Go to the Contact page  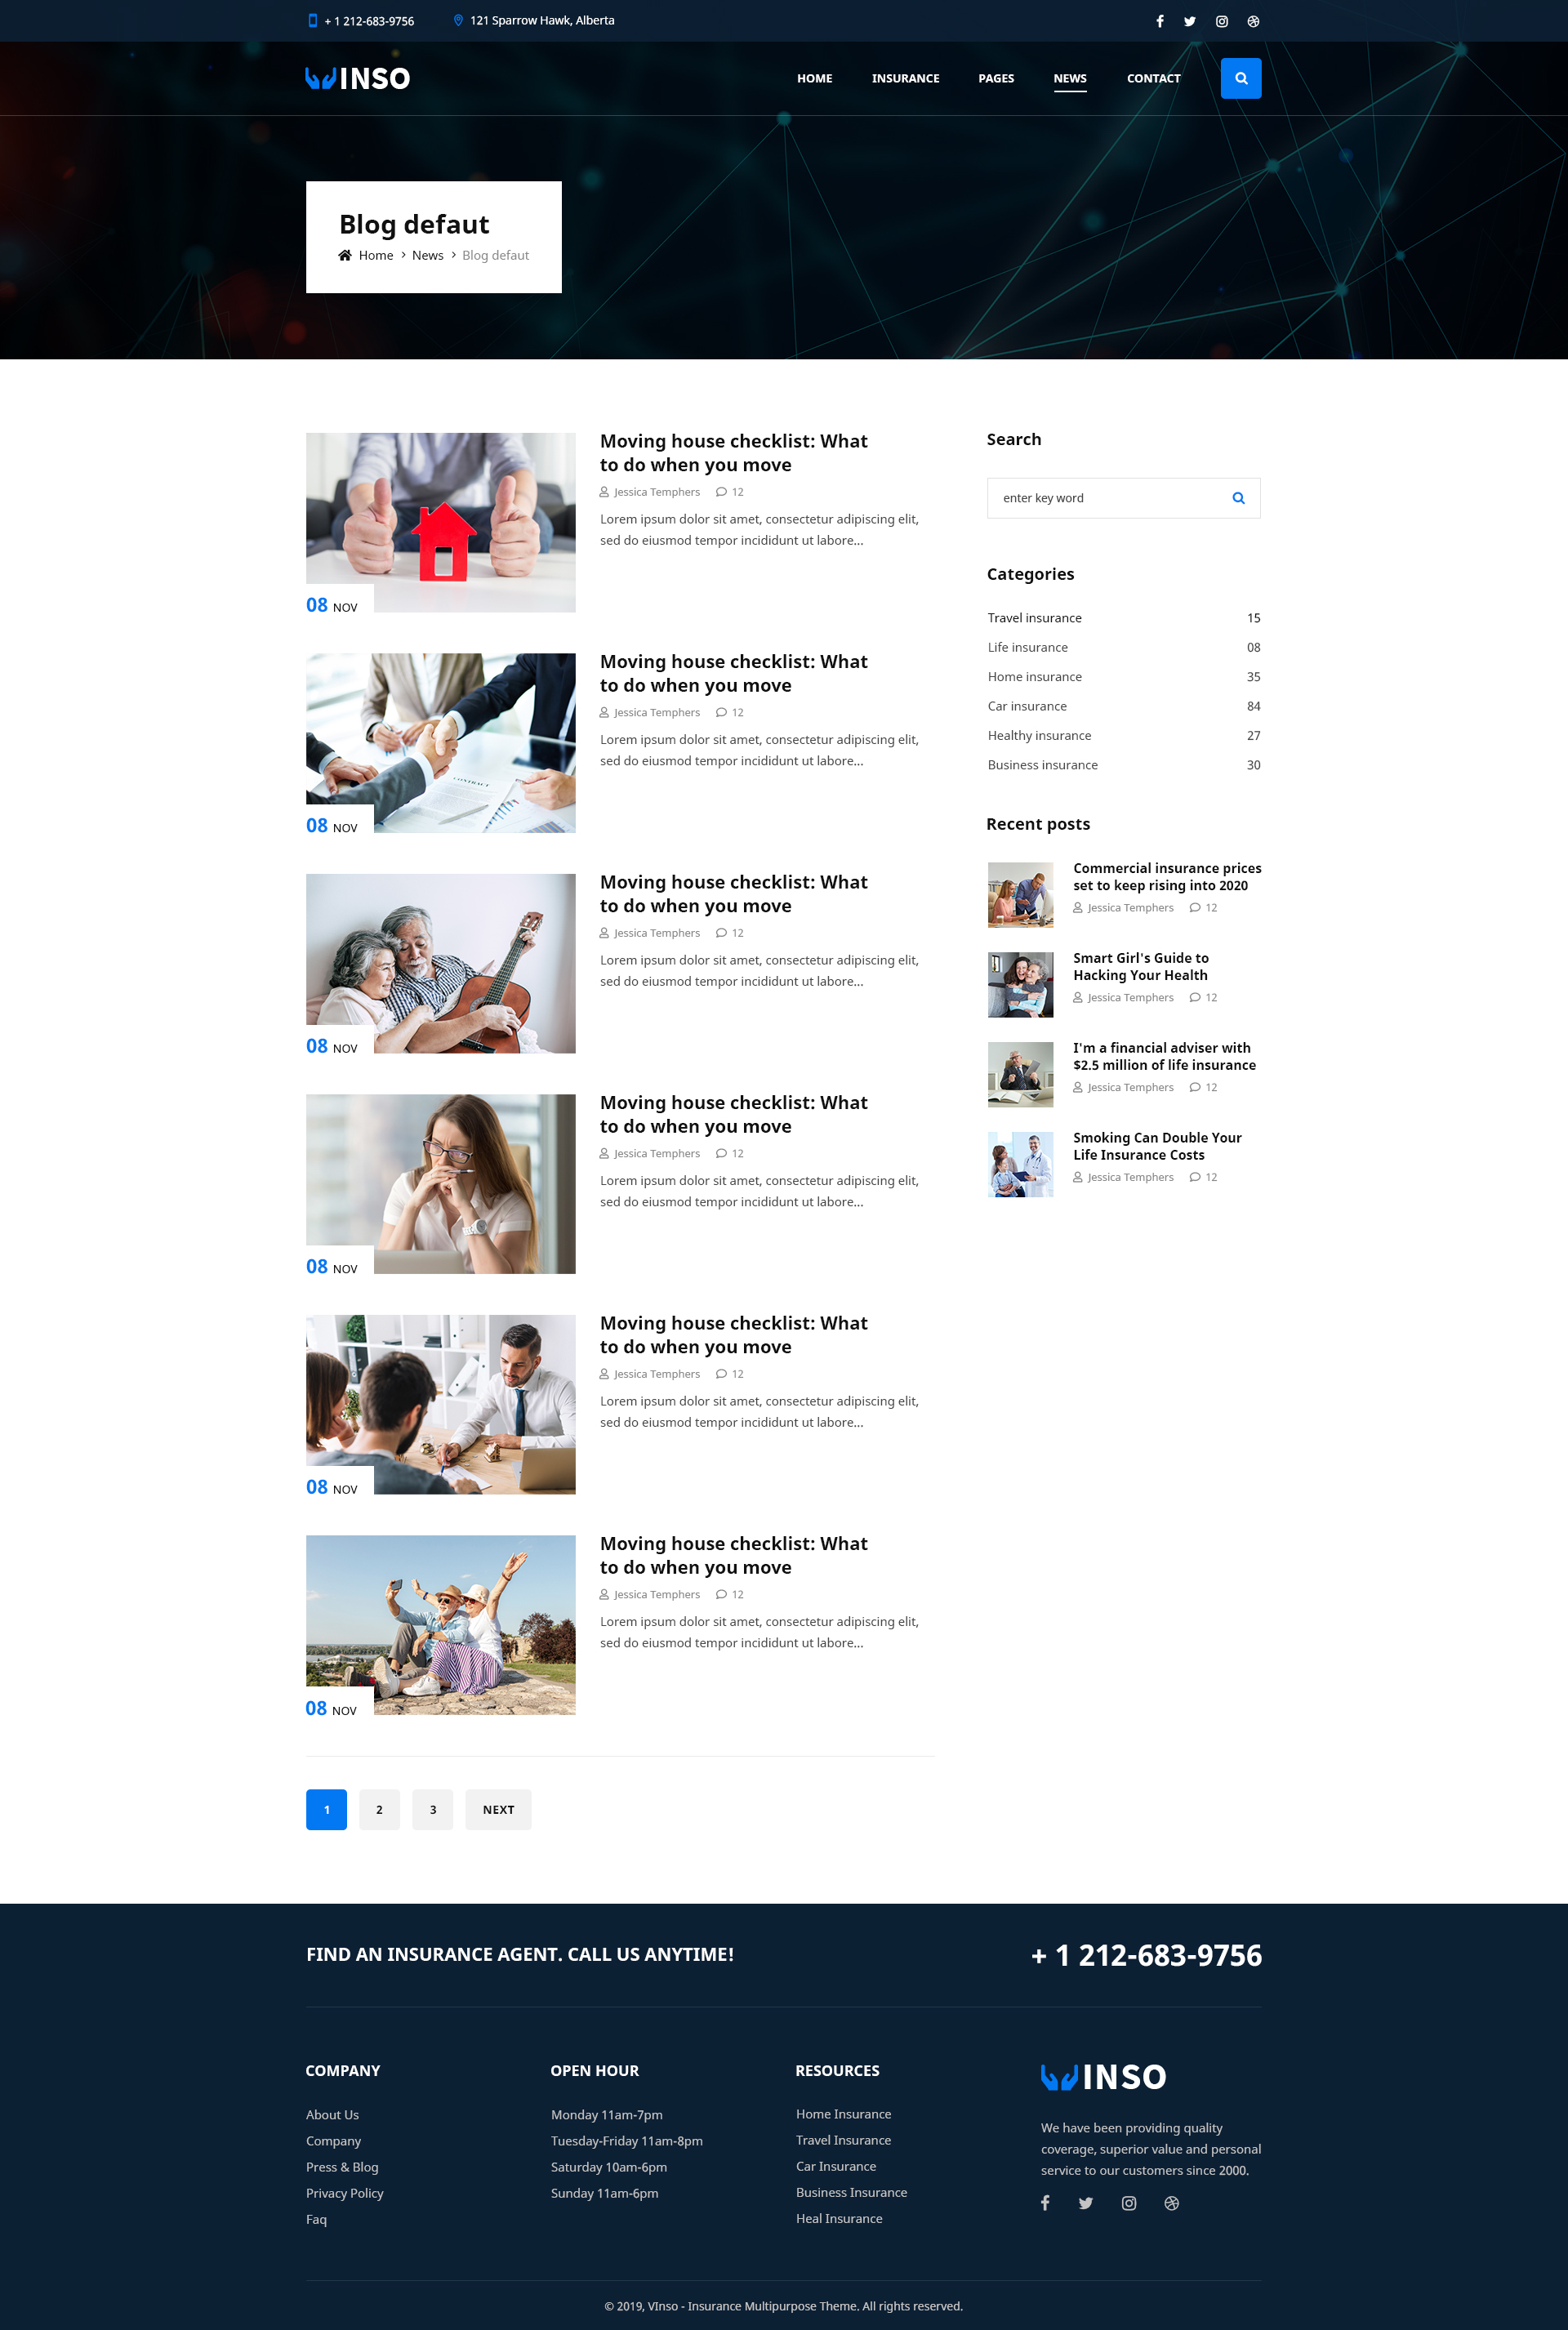(1153, 78)
